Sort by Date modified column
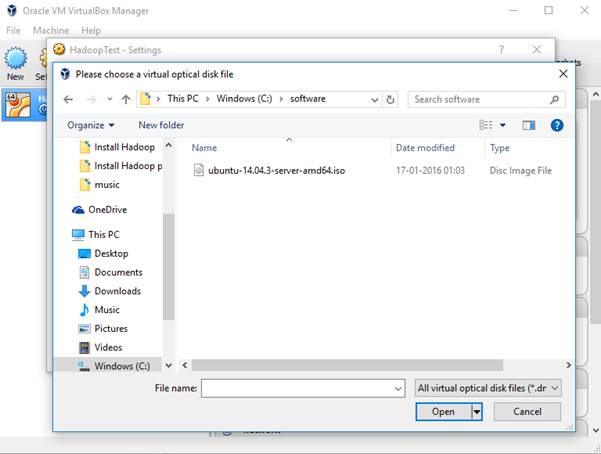 pos(425,148)
